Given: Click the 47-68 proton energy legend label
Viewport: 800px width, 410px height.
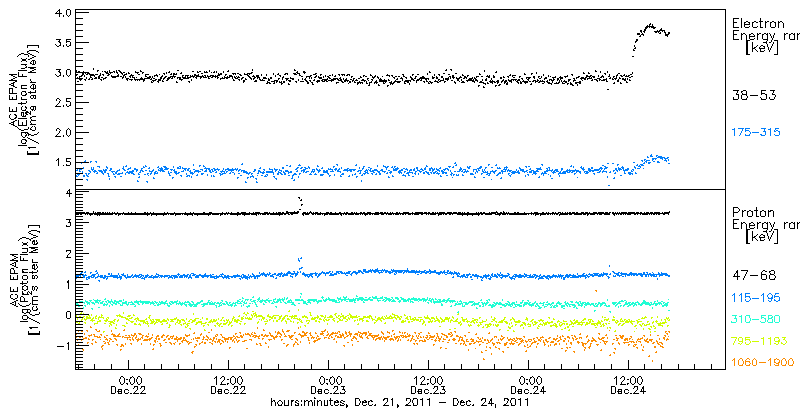Looking at the screenshot, I should [x=754, y=276].
